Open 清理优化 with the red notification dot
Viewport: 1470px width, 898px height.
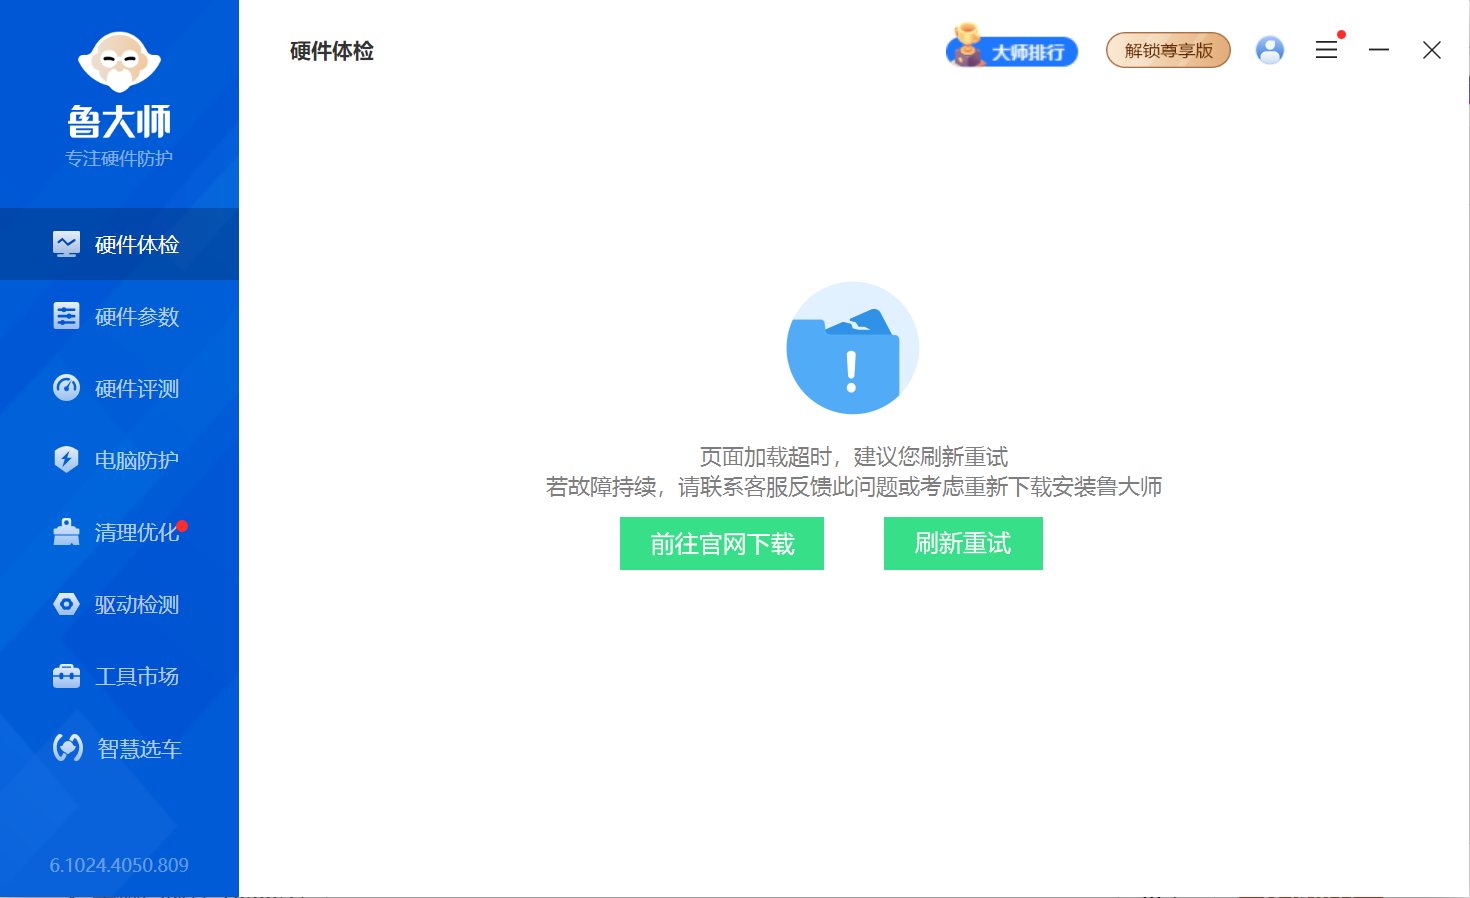pyautogui.click(x=119, y=532)
